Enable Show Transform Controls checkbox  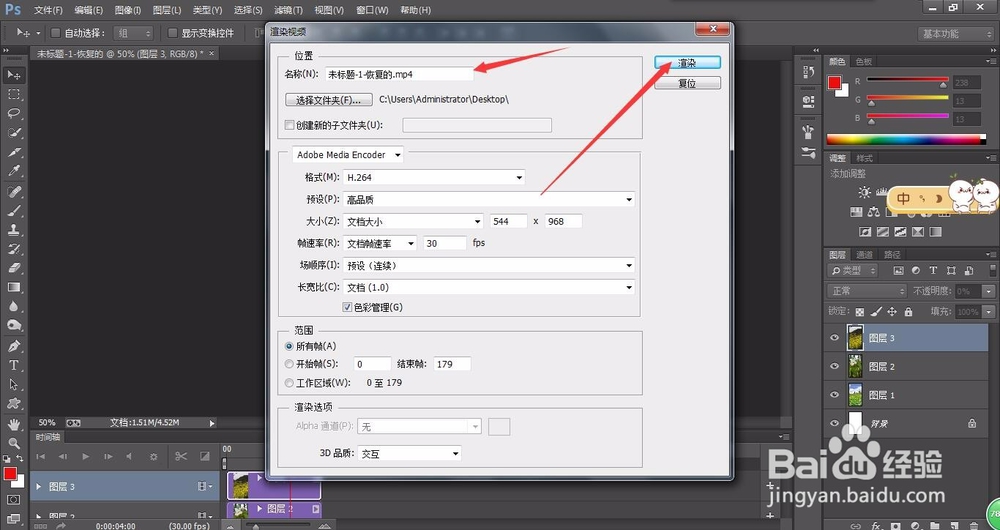click(172, 33)
